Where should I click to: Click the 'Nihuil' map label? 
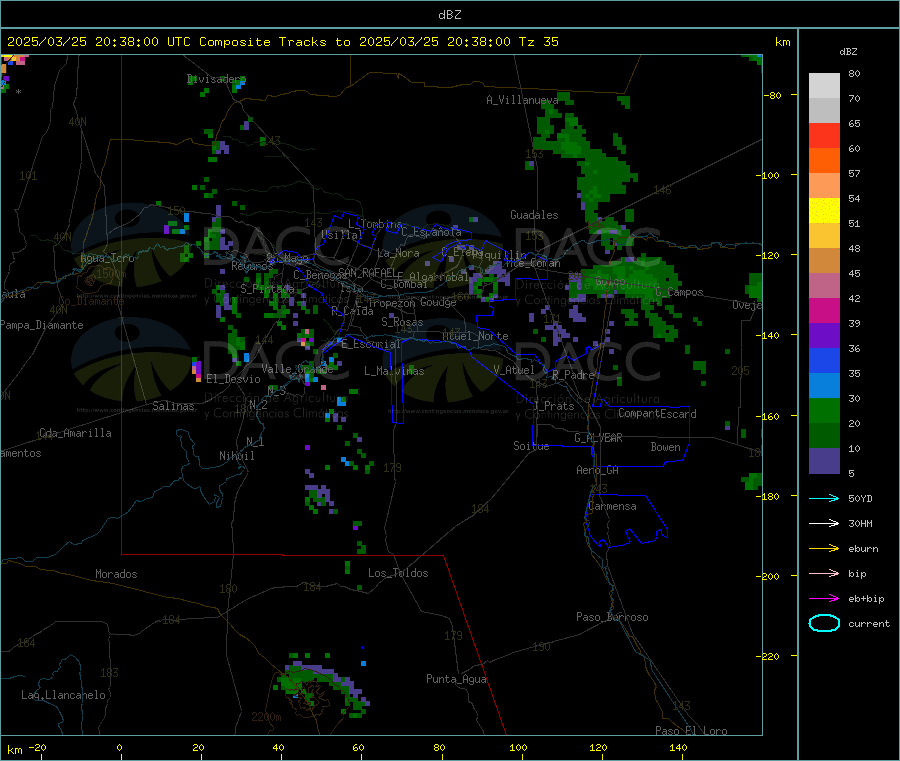point(237,456)
